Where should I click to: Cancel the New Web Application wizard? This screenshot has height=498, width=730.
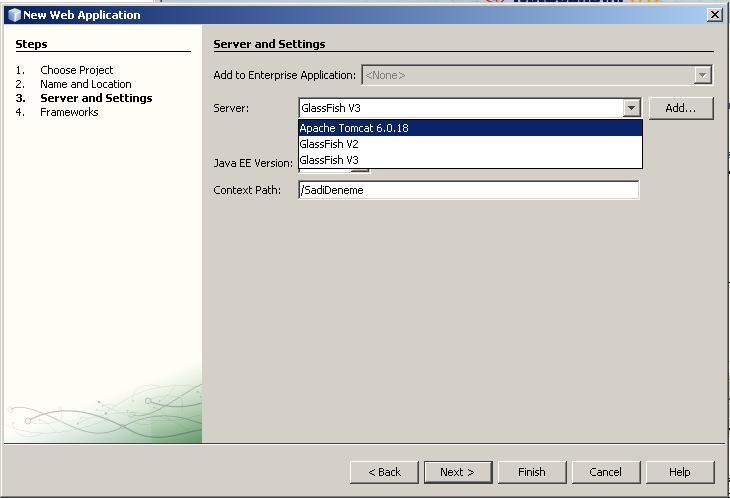pos(606,472)
